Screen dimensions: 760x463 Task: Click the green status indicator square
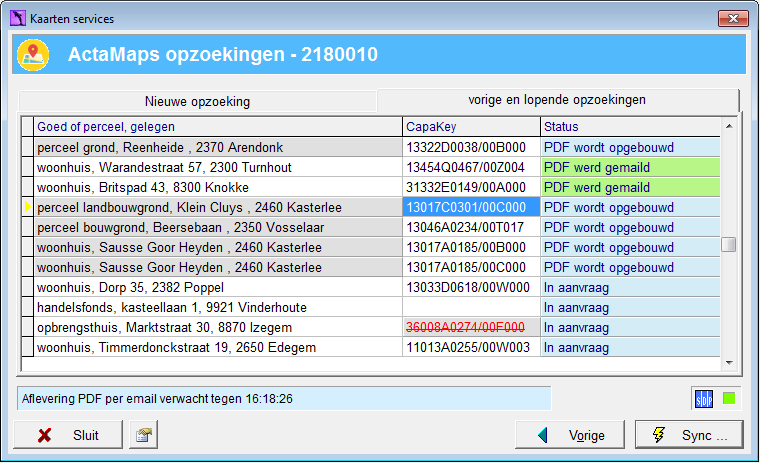tap(729, 399)
